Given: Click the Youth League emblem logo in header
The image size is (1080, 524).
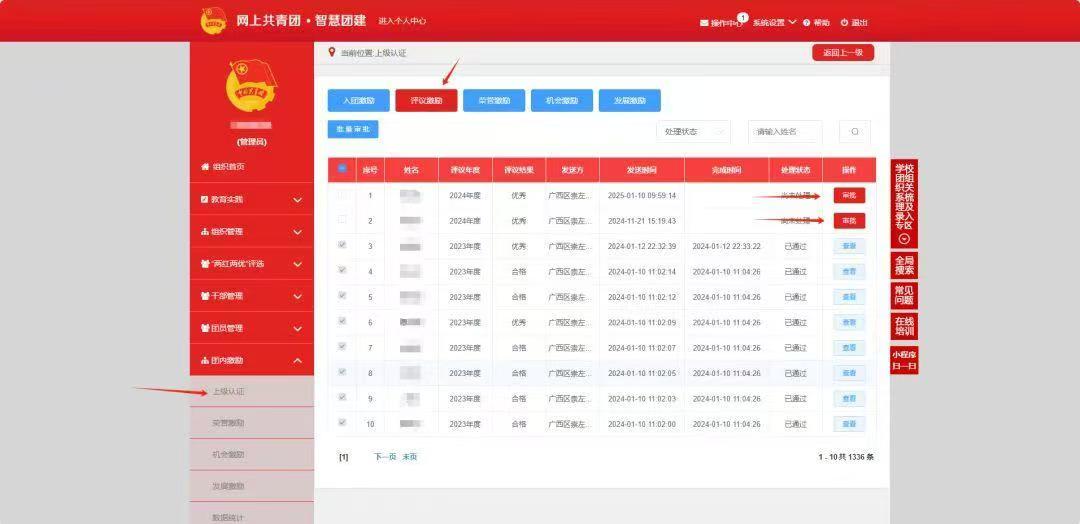Looking at the screenshot, I should tap(213, 21).
